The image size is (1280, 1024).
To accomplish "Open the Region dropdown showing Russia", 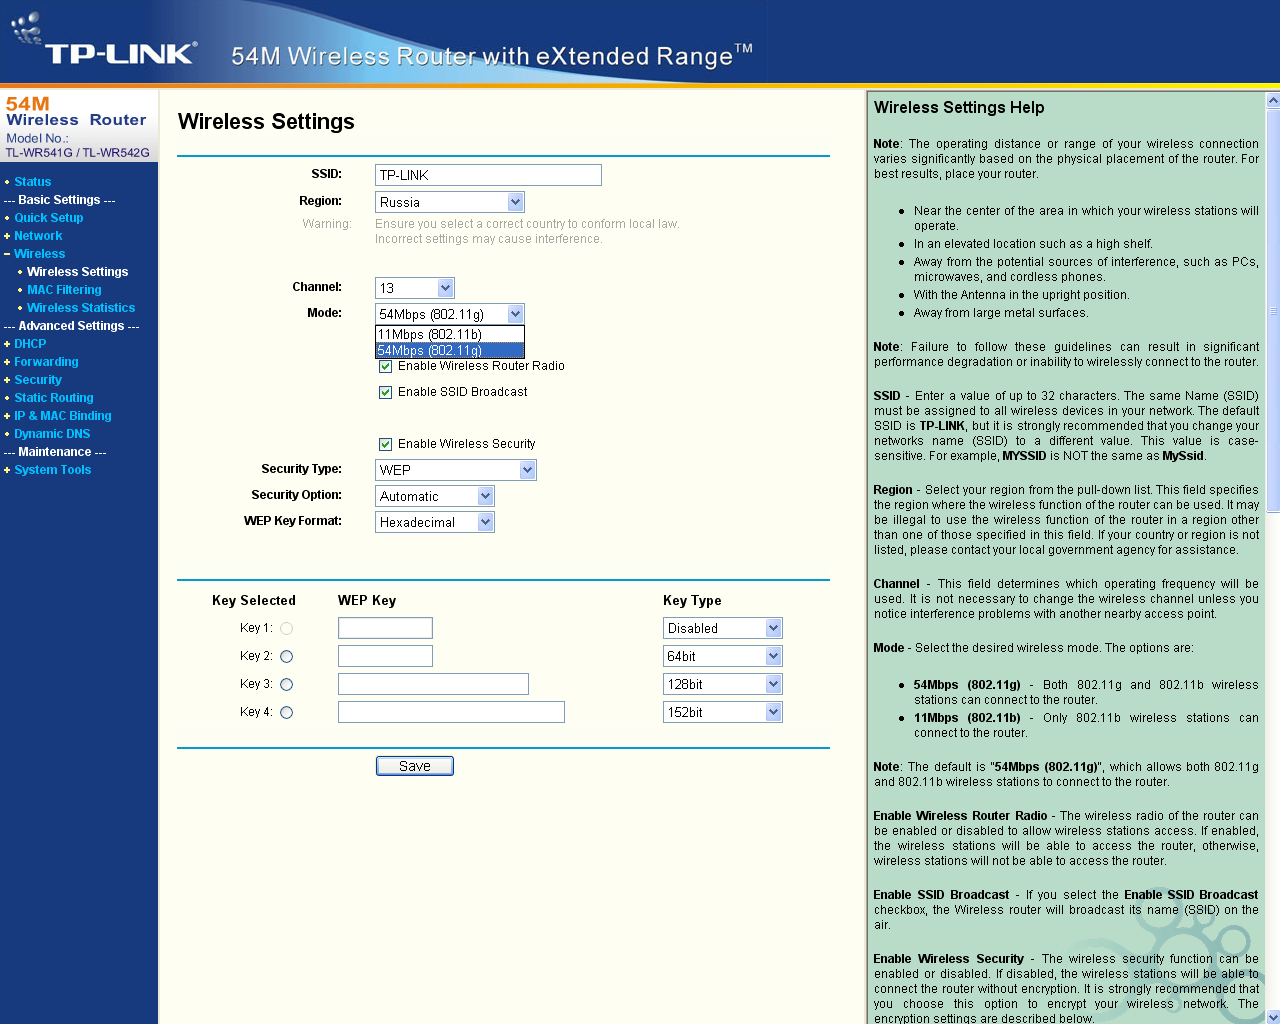I will click(x=450, y=202).
